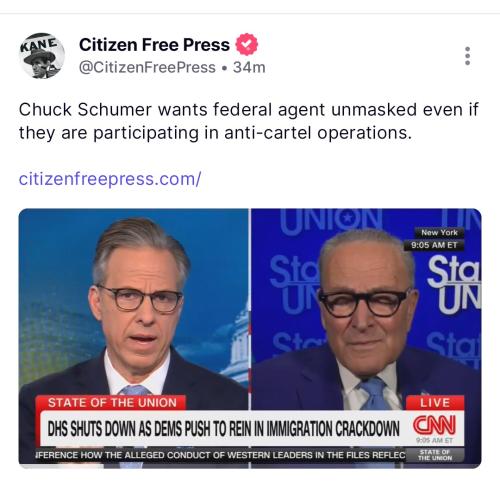Click the KANE text in the avatar
Image resolution: width=500 pixels, height=489 pixels.
(39, 44)
